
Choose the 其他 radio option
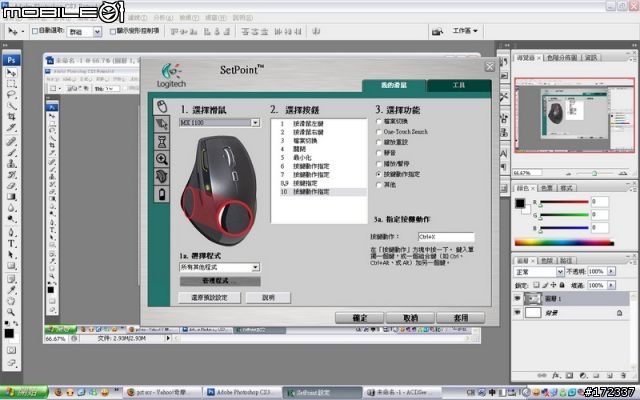(x=379, y=185)
